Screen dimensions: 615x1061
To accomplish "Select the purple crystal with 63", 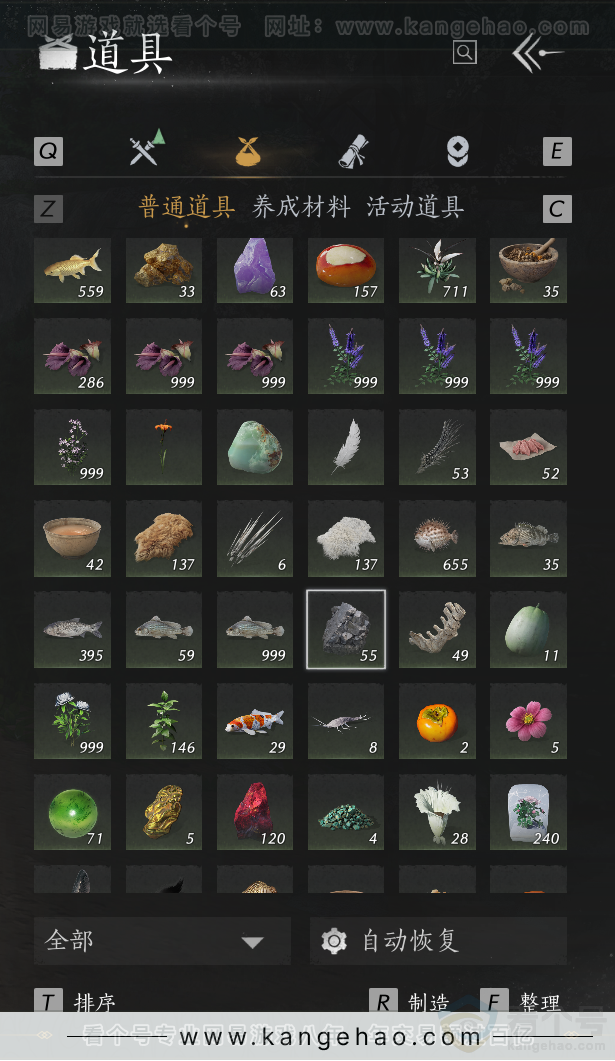I will (x=254, y=269).
